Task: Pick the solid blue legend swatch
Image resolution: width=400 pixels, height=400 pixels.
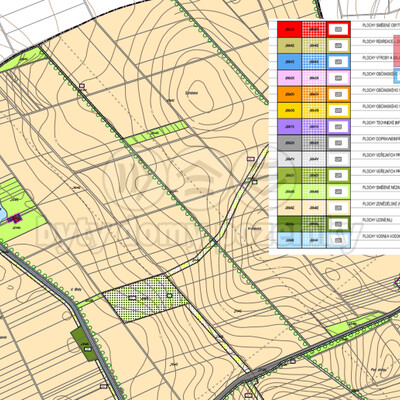Action: coord(290,62)
